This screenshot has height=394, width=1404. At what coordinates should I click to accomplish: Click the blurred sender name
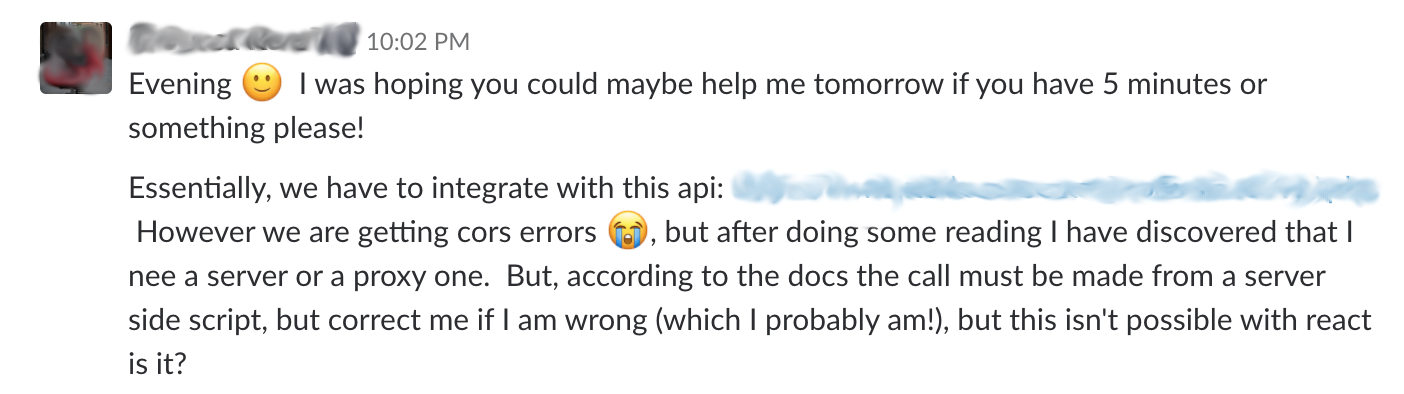click(244, 39)
